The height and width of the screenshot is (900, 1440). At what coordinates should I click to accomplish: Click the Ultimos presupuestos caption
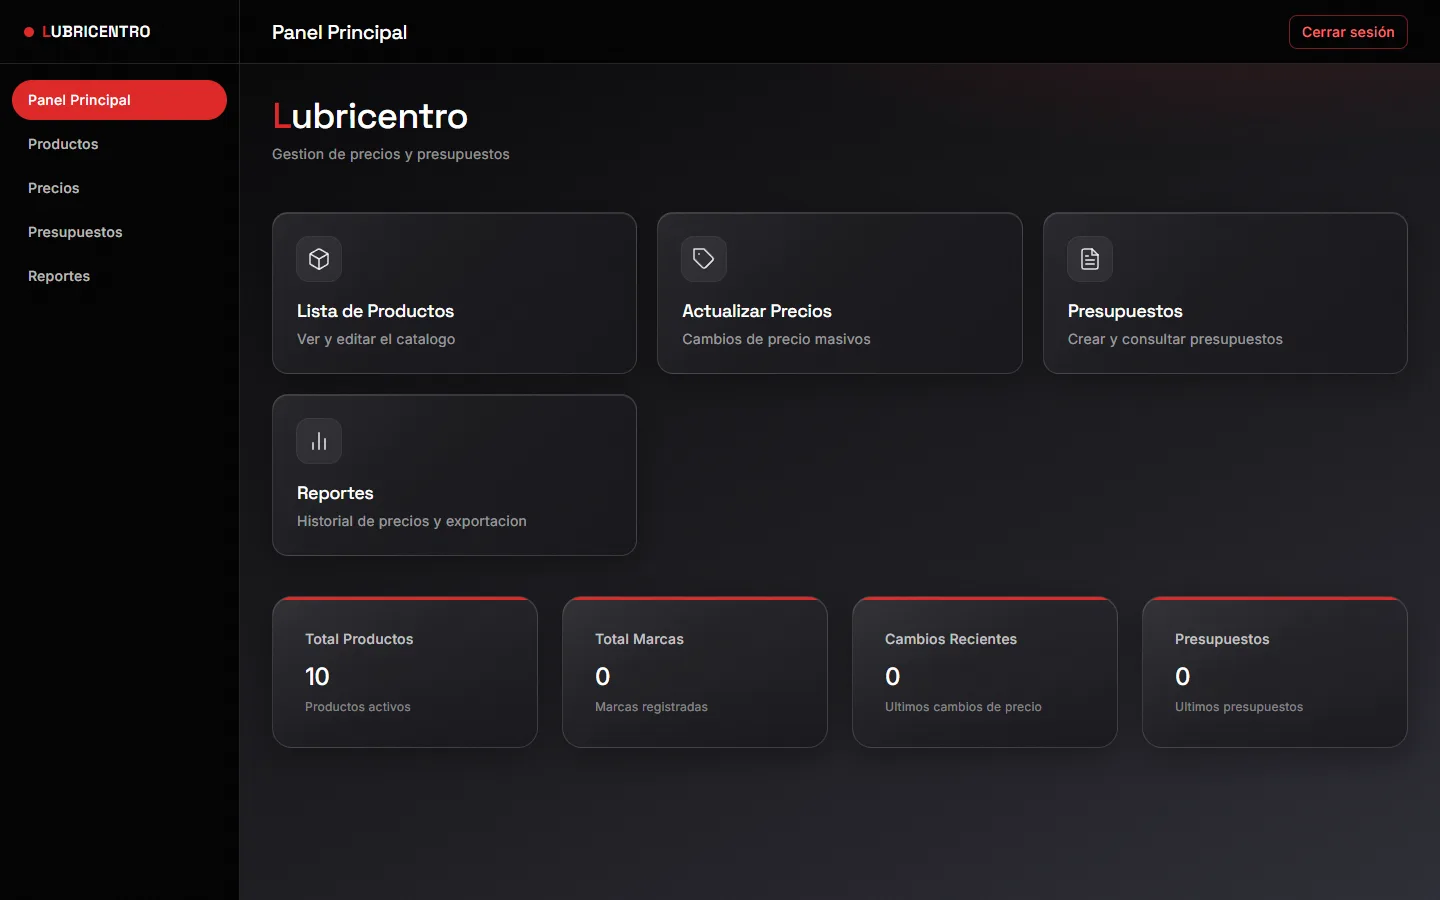point(1239,707)
